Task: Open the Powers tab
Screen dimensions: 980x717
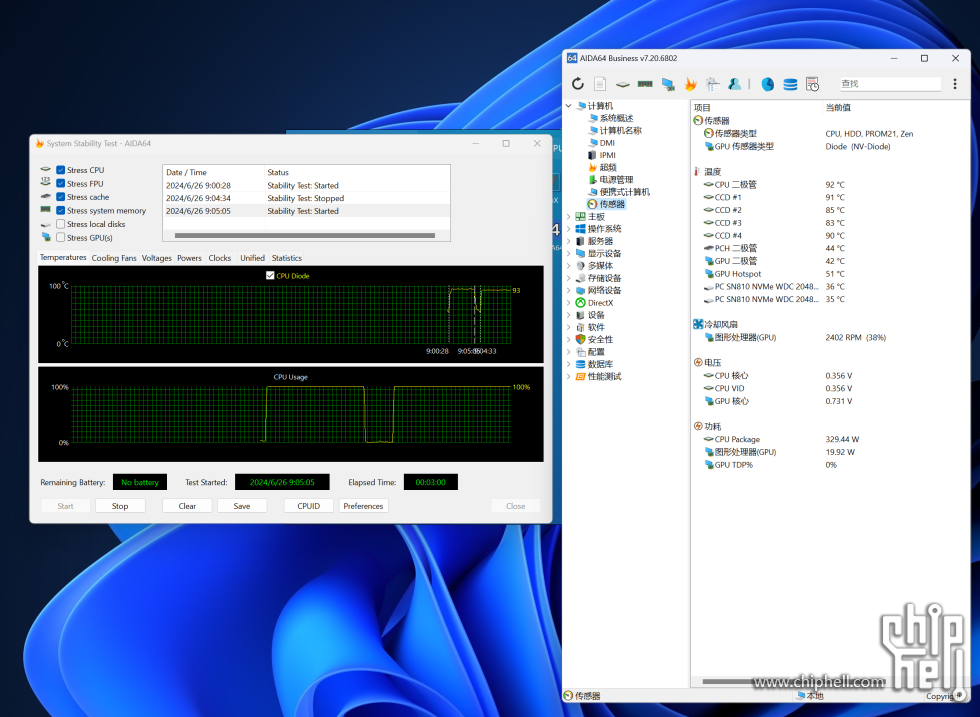Action: [189, 258]
